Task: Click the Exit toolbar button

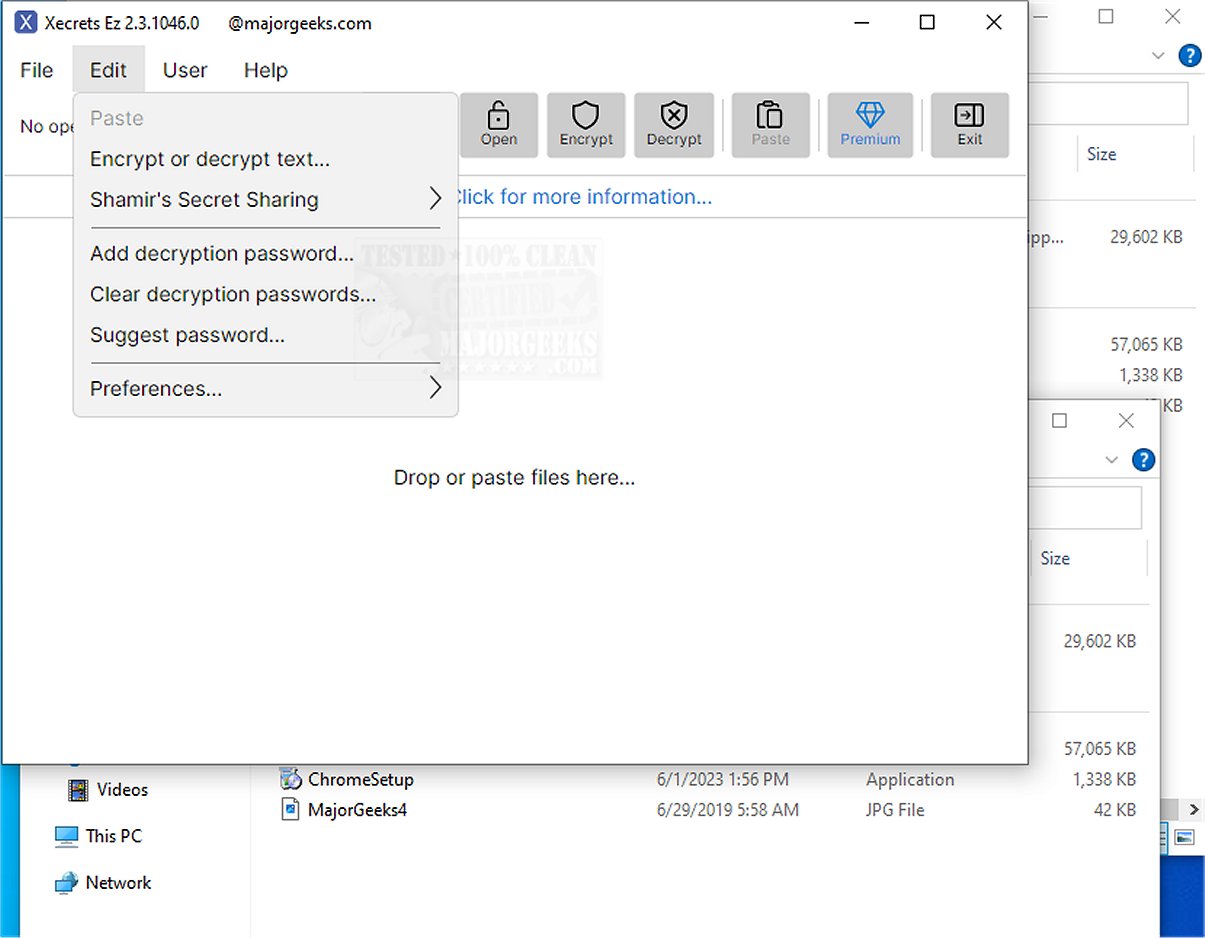Action: click(x=970, y=125)
